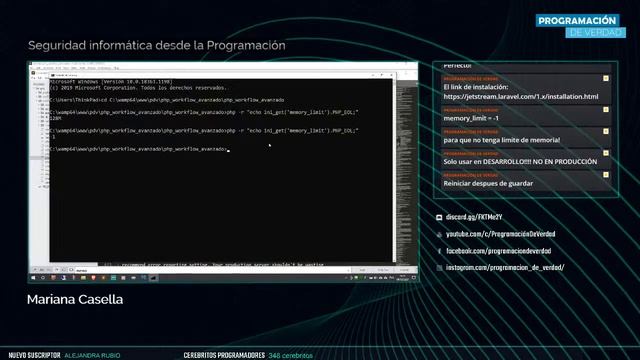Screen dimensions: 640x360
Task: Open the discord.gg/FKTMe2Y link
Action: point(474,217)
